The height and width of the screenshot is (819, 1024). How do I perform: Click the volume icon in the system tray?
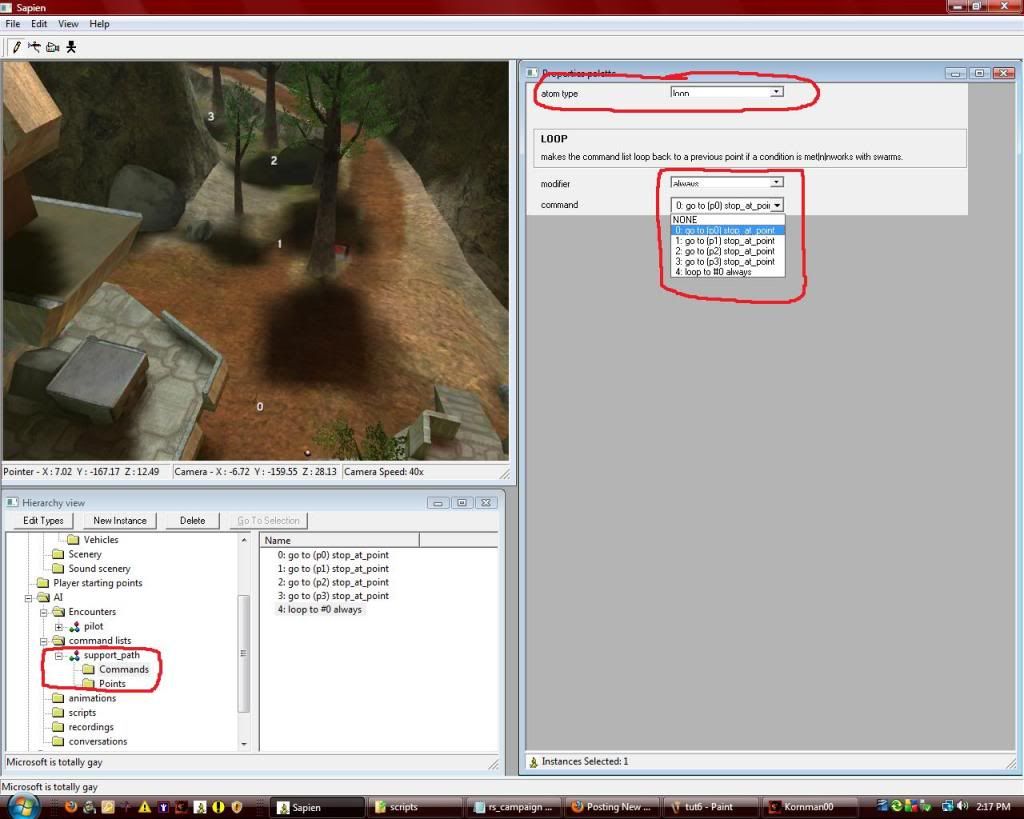(x=962, y=807)
